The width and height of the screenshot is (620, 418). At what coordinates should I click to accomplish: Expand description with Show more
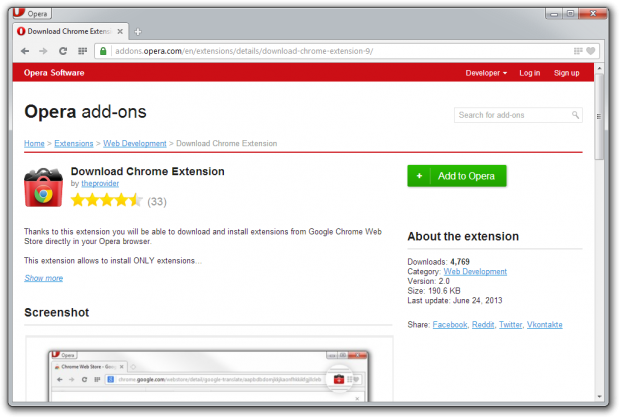tap(43, 278)
